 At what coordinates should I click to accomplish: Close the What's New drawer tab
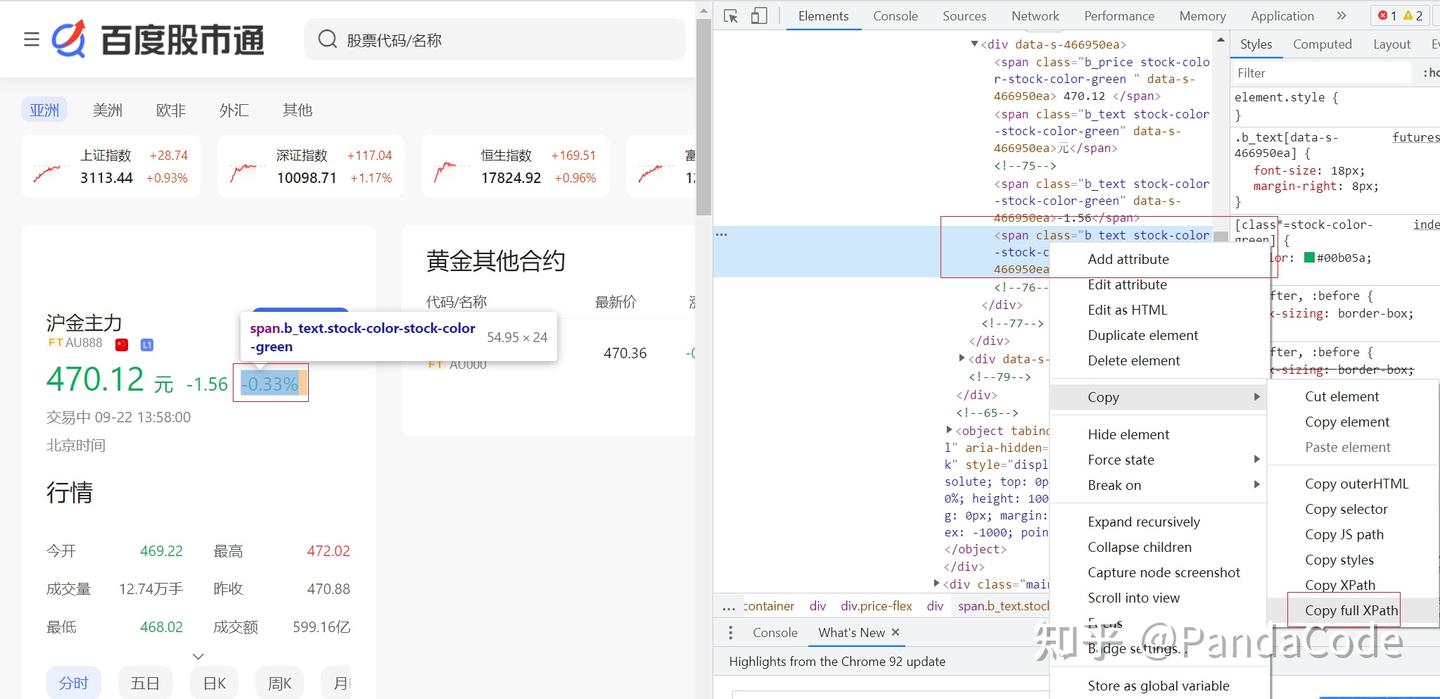[x=895, y=632]
